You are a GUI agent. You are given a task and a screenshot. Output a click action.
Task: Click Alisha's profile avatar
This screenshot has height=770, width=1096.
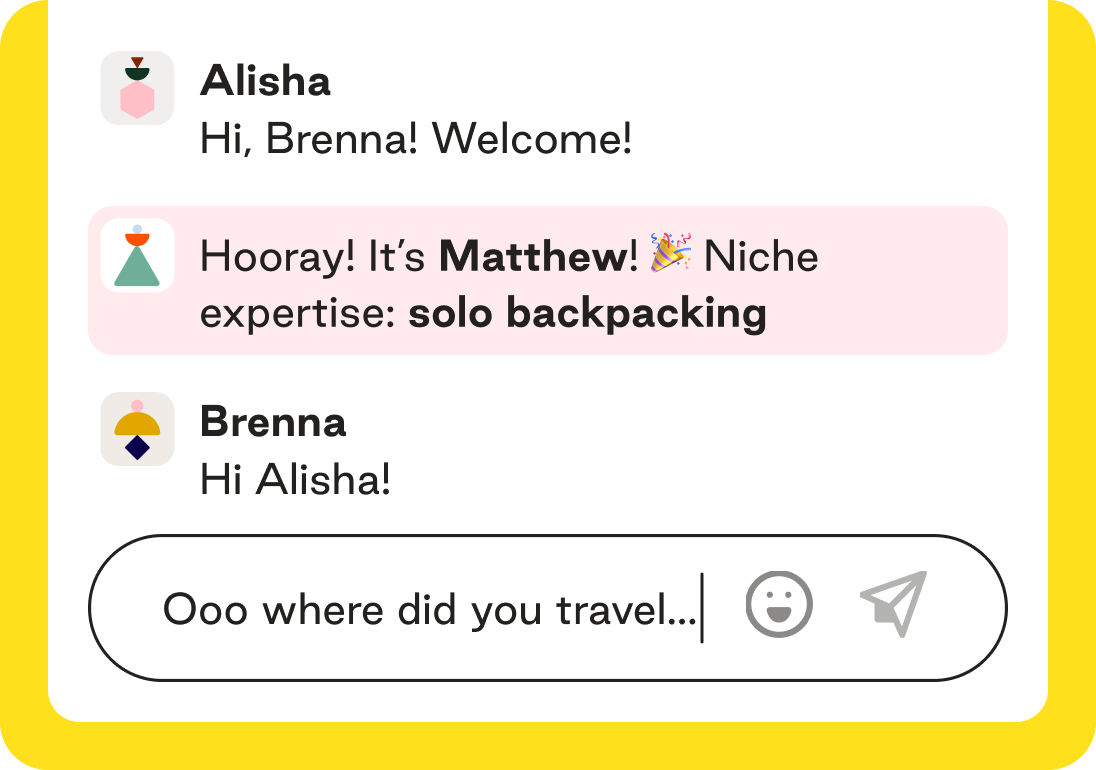[x=138, y=88]
